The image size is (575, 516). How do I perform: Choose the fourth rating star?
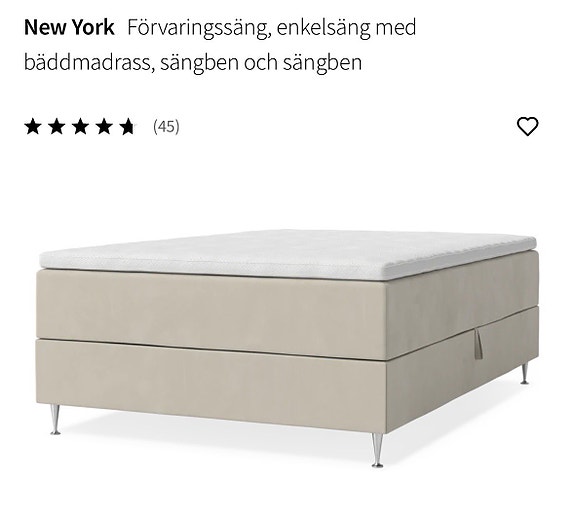click(x=104, y=127)
